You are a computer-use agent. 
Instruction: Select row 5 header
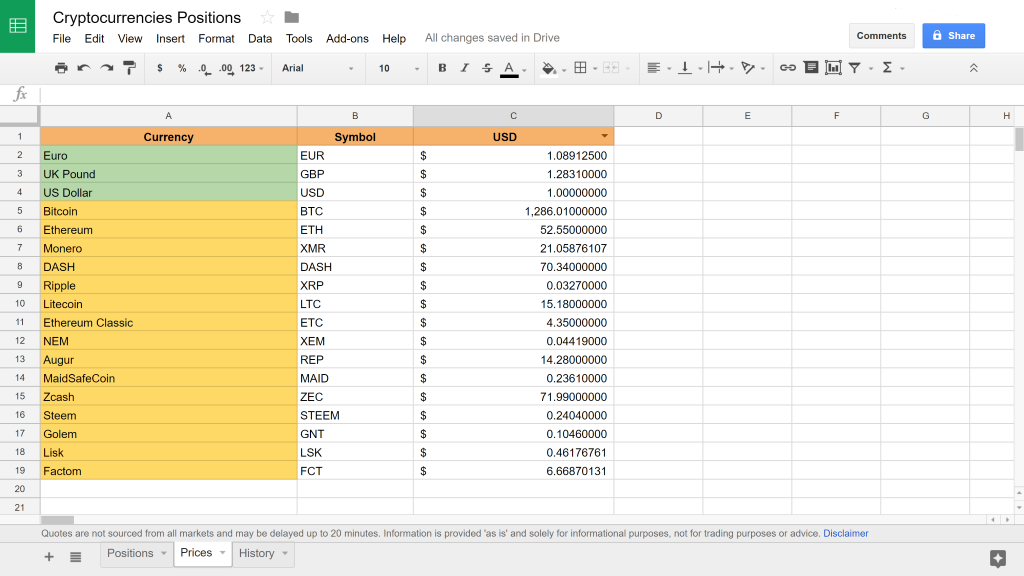point(20,211)
